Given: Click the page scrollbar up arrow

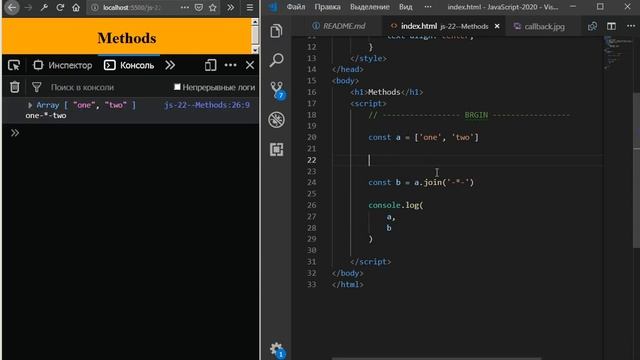Looking at the screenshot, I should pyautogui.click(x=255, y=22).
